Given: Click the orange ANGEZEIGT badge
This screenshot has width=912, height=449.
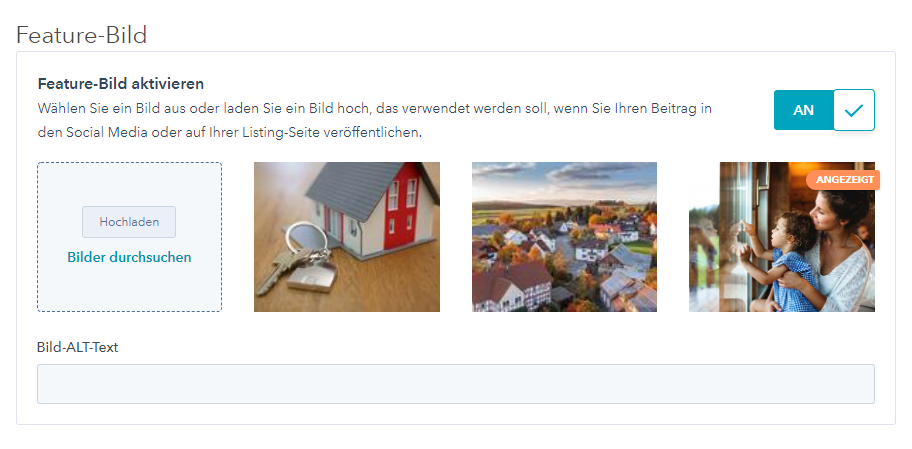Looking at the screenshot, I should (x=844, y=180).
